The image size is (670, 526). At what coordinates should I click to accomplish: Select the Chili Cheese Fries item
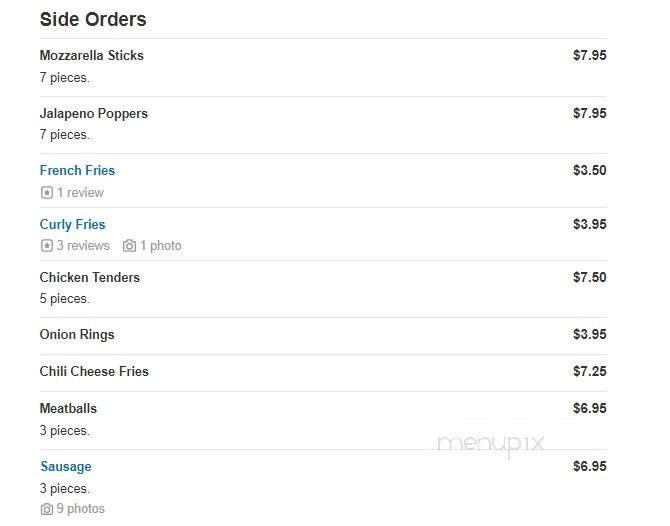coord(94,371)
